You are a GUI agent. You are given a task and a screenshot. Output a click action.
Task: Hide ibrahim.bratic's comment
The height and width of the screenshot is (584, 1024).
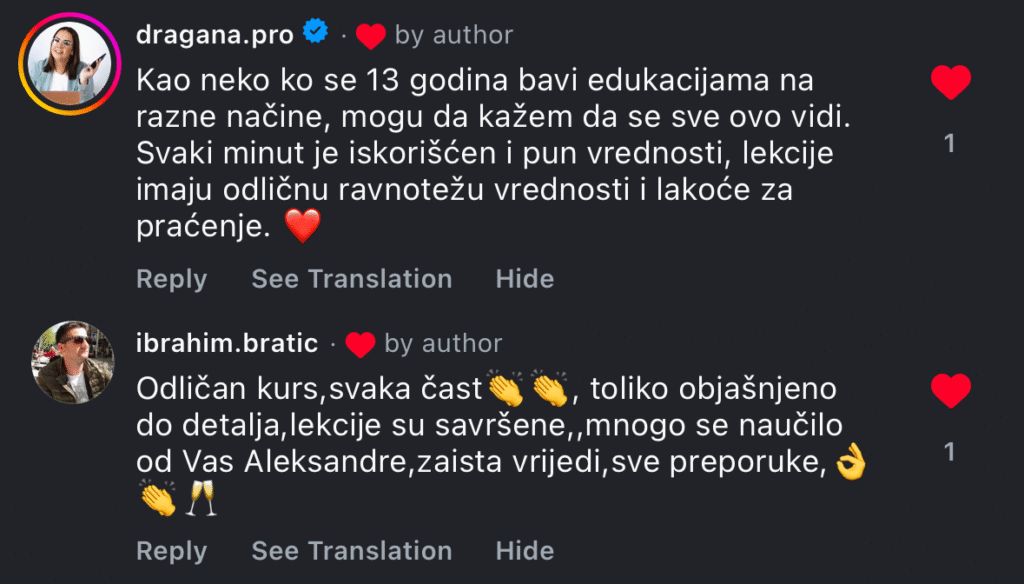pos(524,550)
